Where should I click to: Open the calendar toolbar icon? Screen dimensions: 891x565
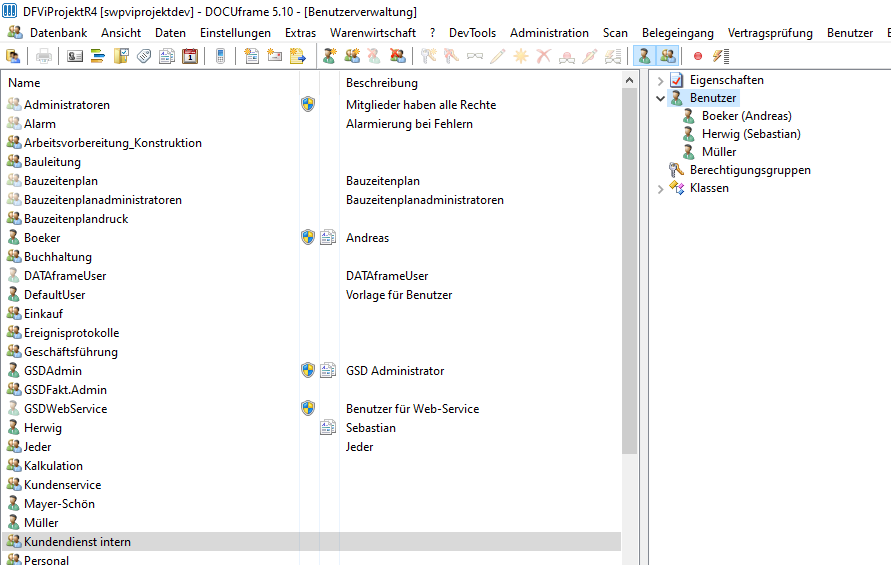pyautogui.click(x=190, y=56)
